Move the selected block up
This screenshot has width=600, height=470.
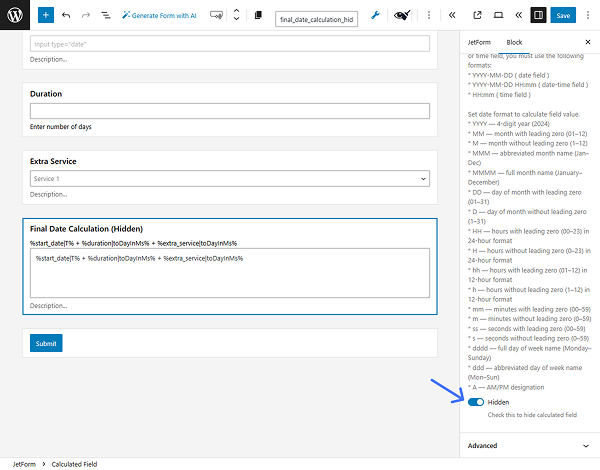[236, 11]
